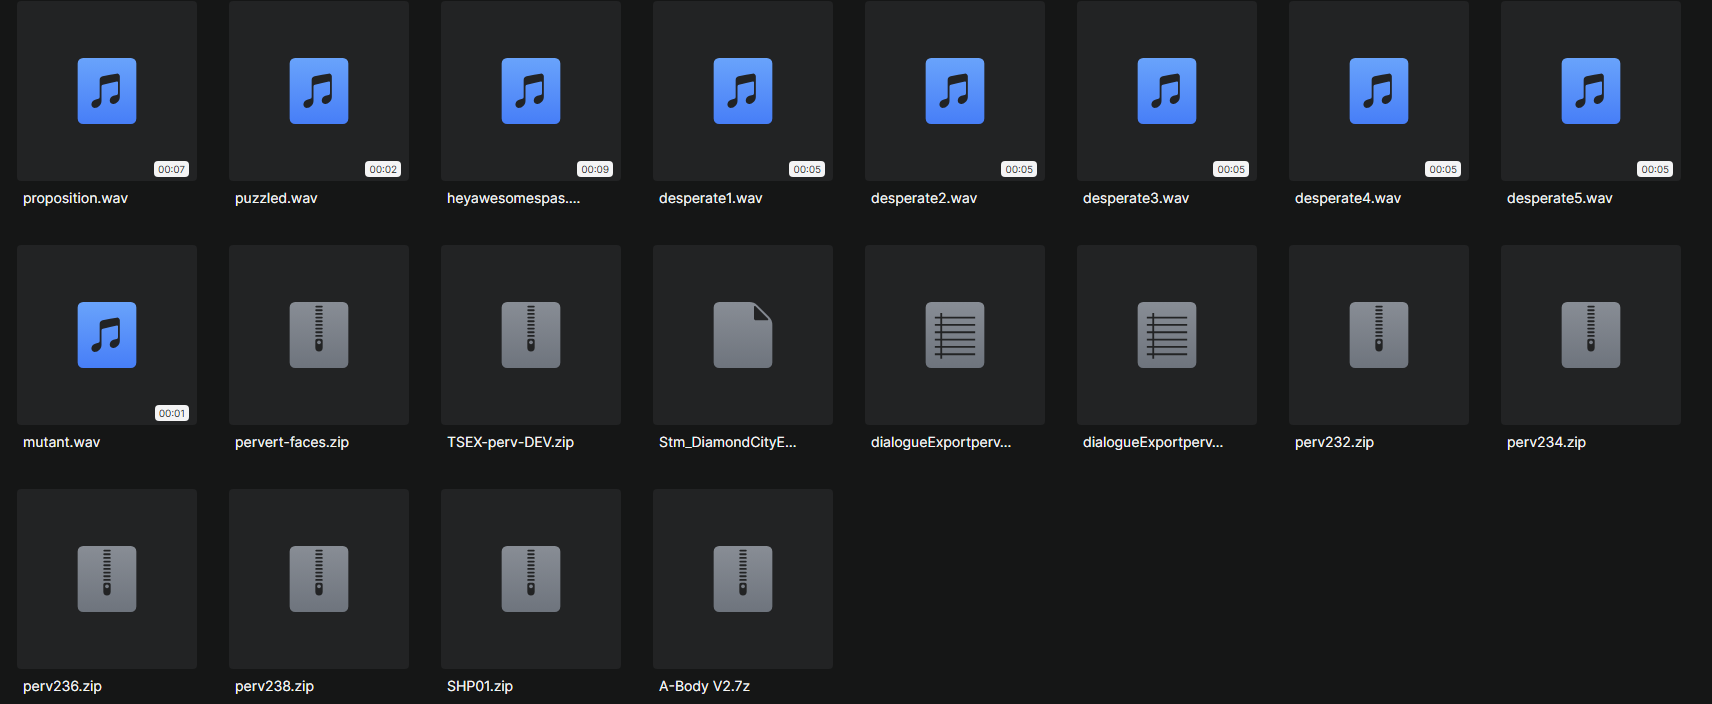Click the mutant.wav audio icon
The image size is (1712, 704).
pyautogui.click(x=107, y=335)
